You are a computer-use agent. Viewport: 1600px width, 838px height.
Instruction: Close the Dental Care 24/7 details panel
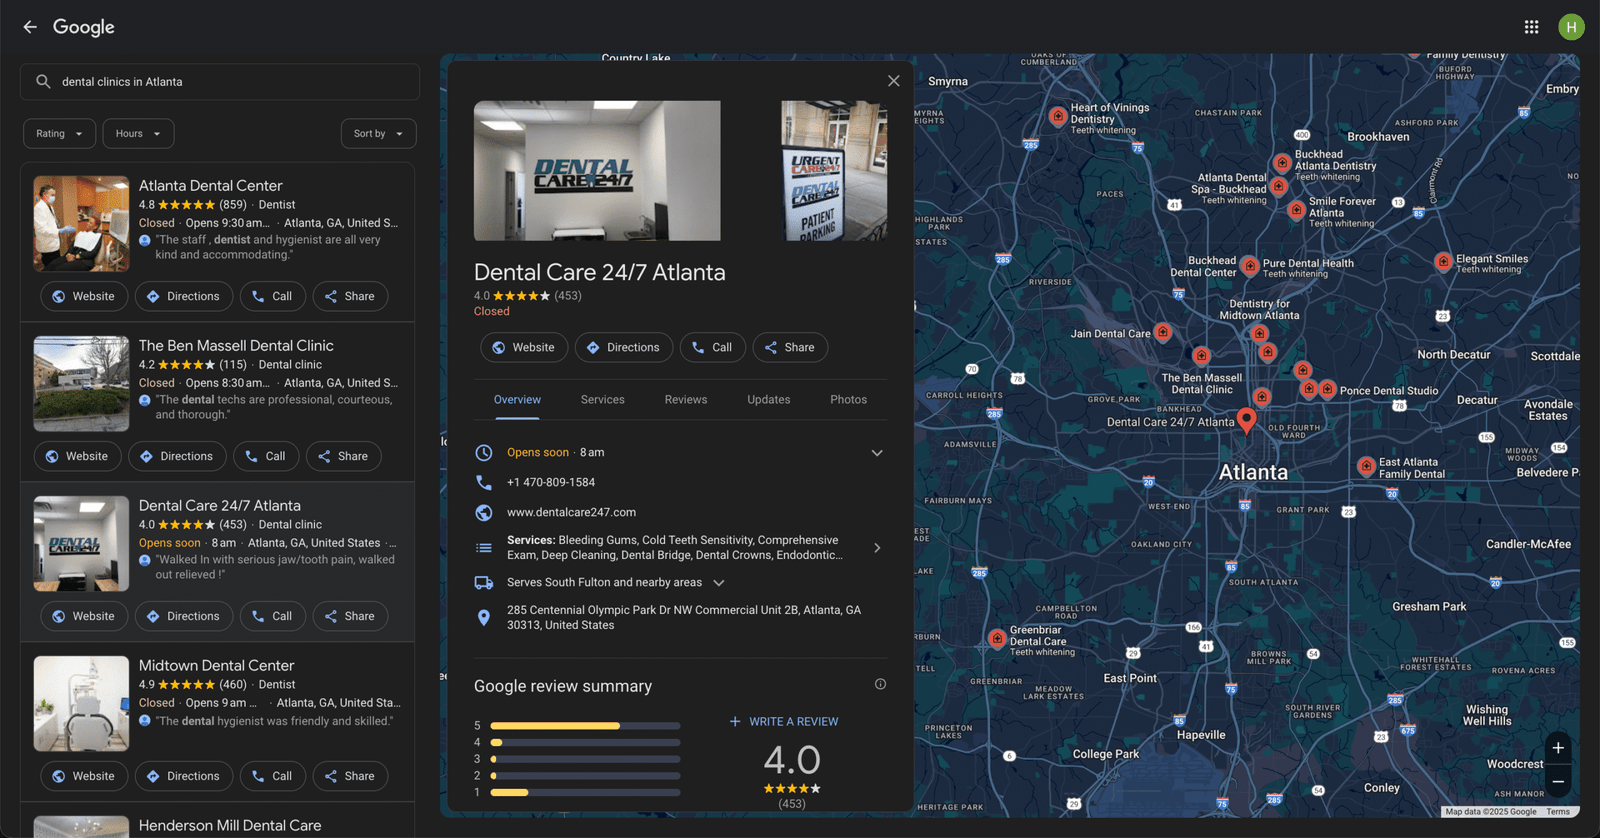(894, 81)
